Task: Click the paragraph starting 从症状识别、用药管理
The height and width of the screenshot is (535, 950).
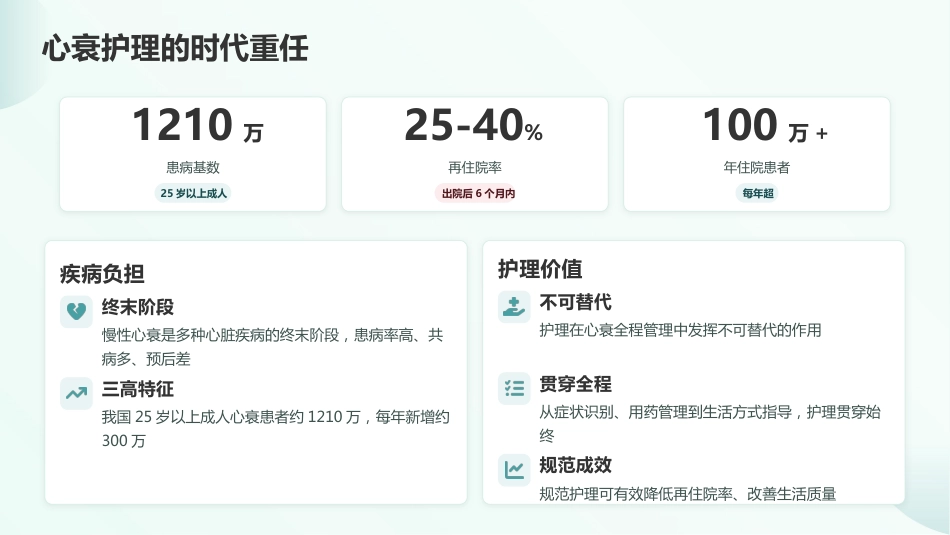Action: pos(710,424)
